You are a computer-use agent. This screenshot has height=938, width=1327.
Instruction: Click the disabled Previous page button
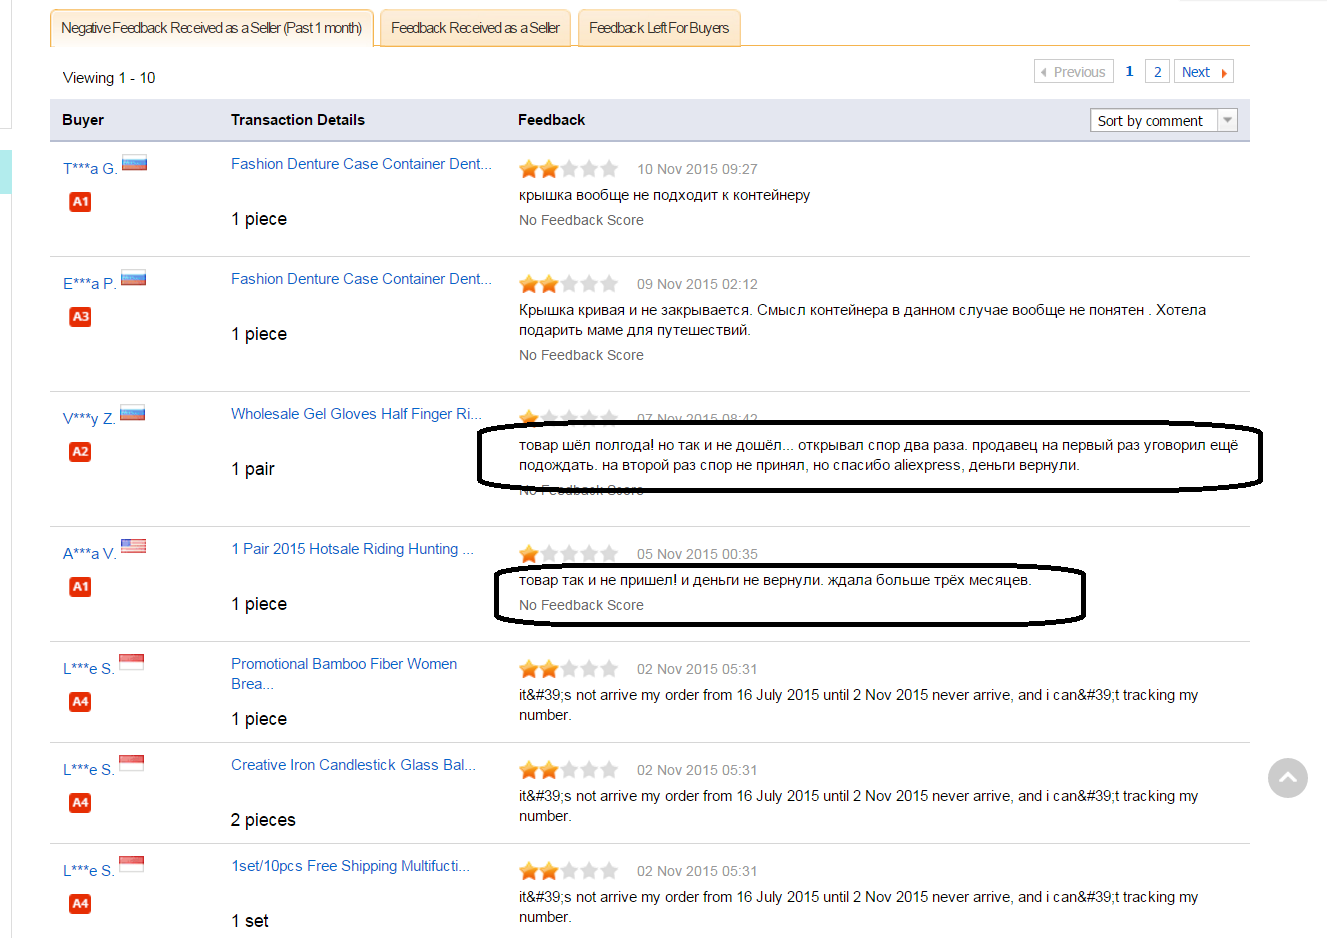1073,72
